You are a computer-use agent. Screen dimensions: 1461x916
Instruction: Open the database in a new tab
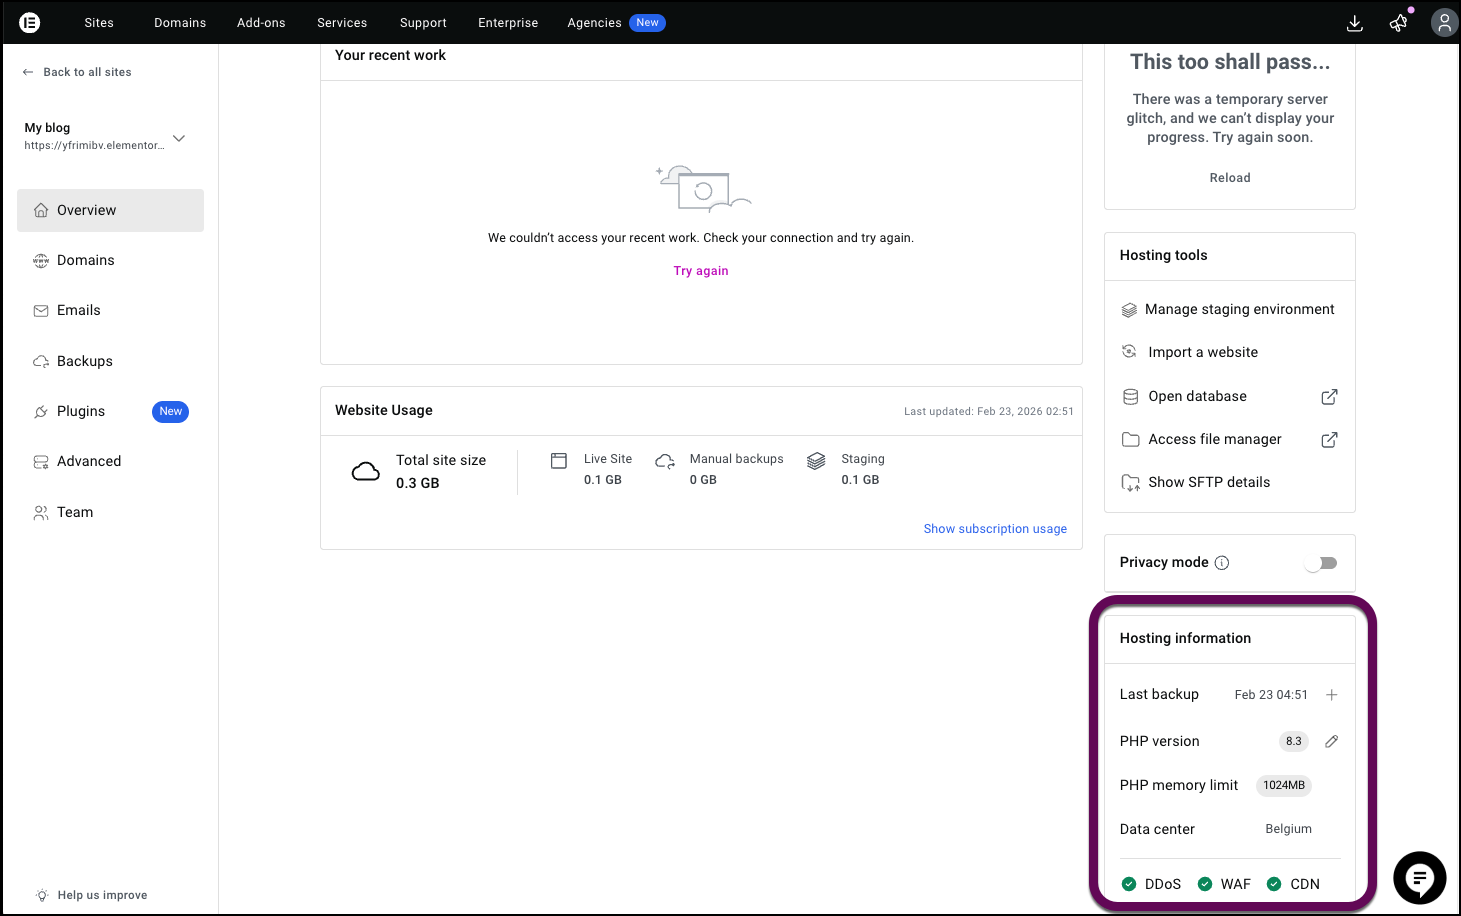(1328, 396)
